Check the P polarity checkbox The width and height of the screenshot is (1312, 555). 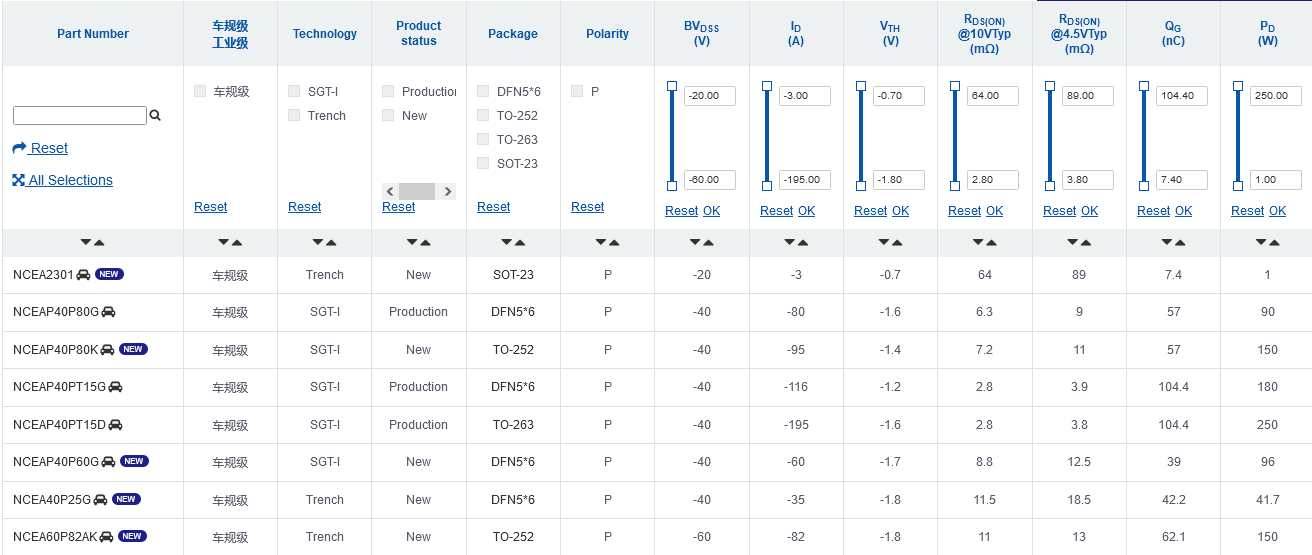tap(577, 91)
